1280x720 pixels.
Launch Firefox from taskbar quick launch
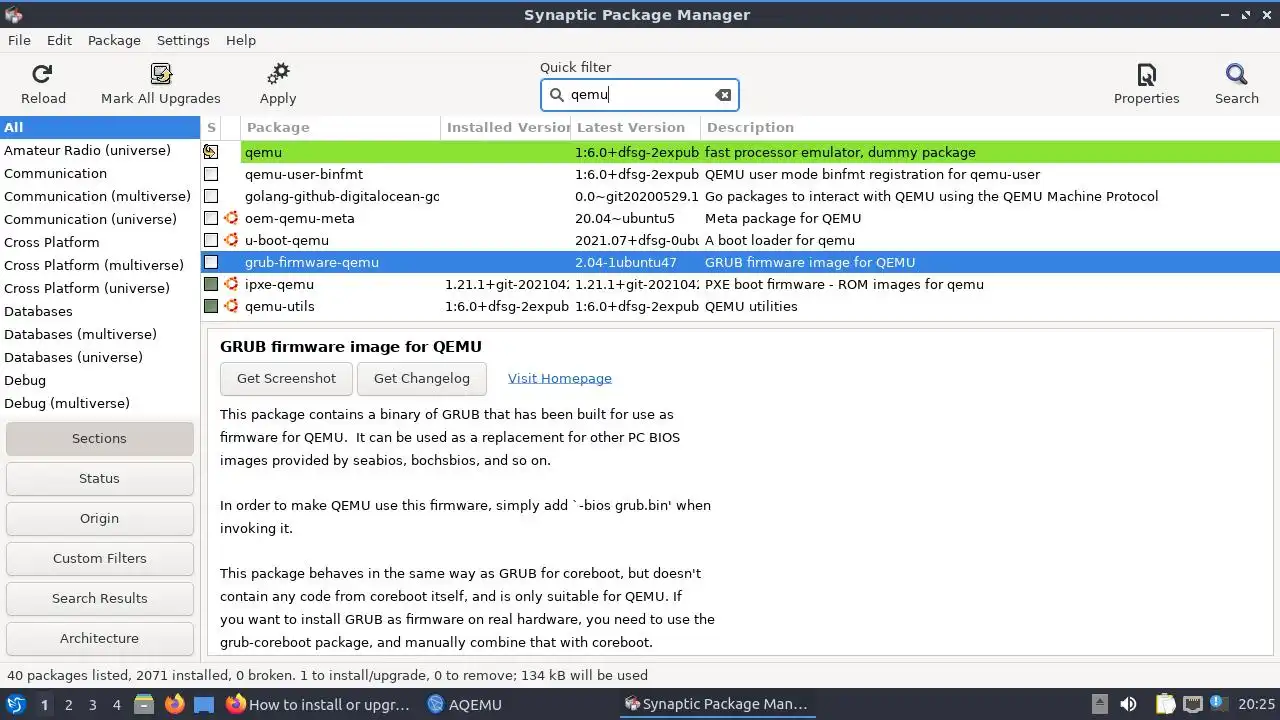tap(174, 704)
